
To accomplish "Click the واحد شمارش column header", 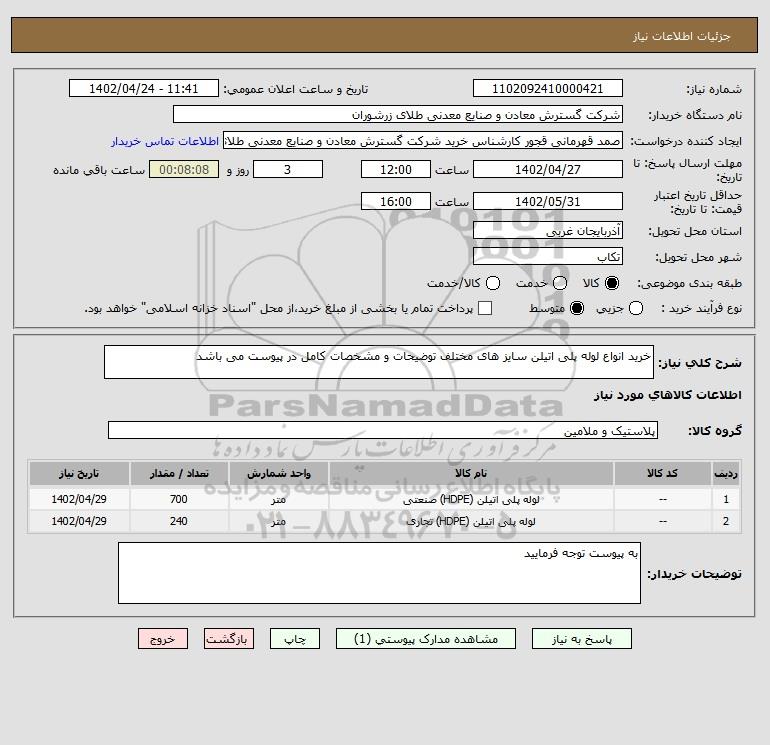I will click(x=278, y=473).
